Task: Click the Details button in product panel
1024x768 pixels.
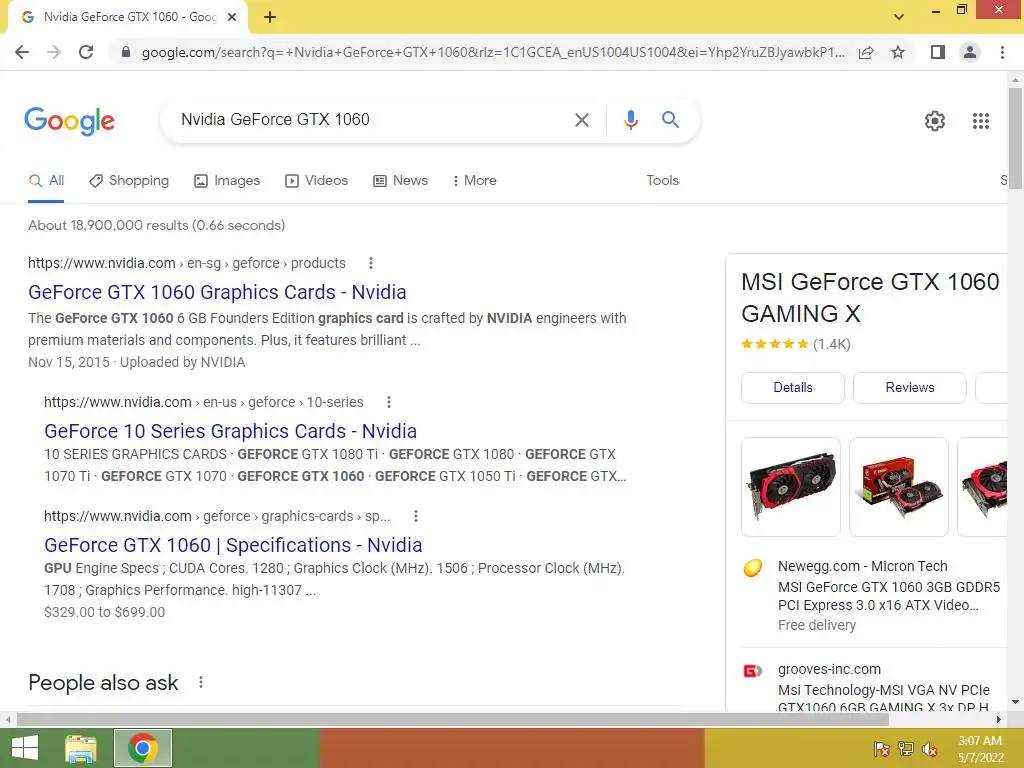Action: click(793, 388)
